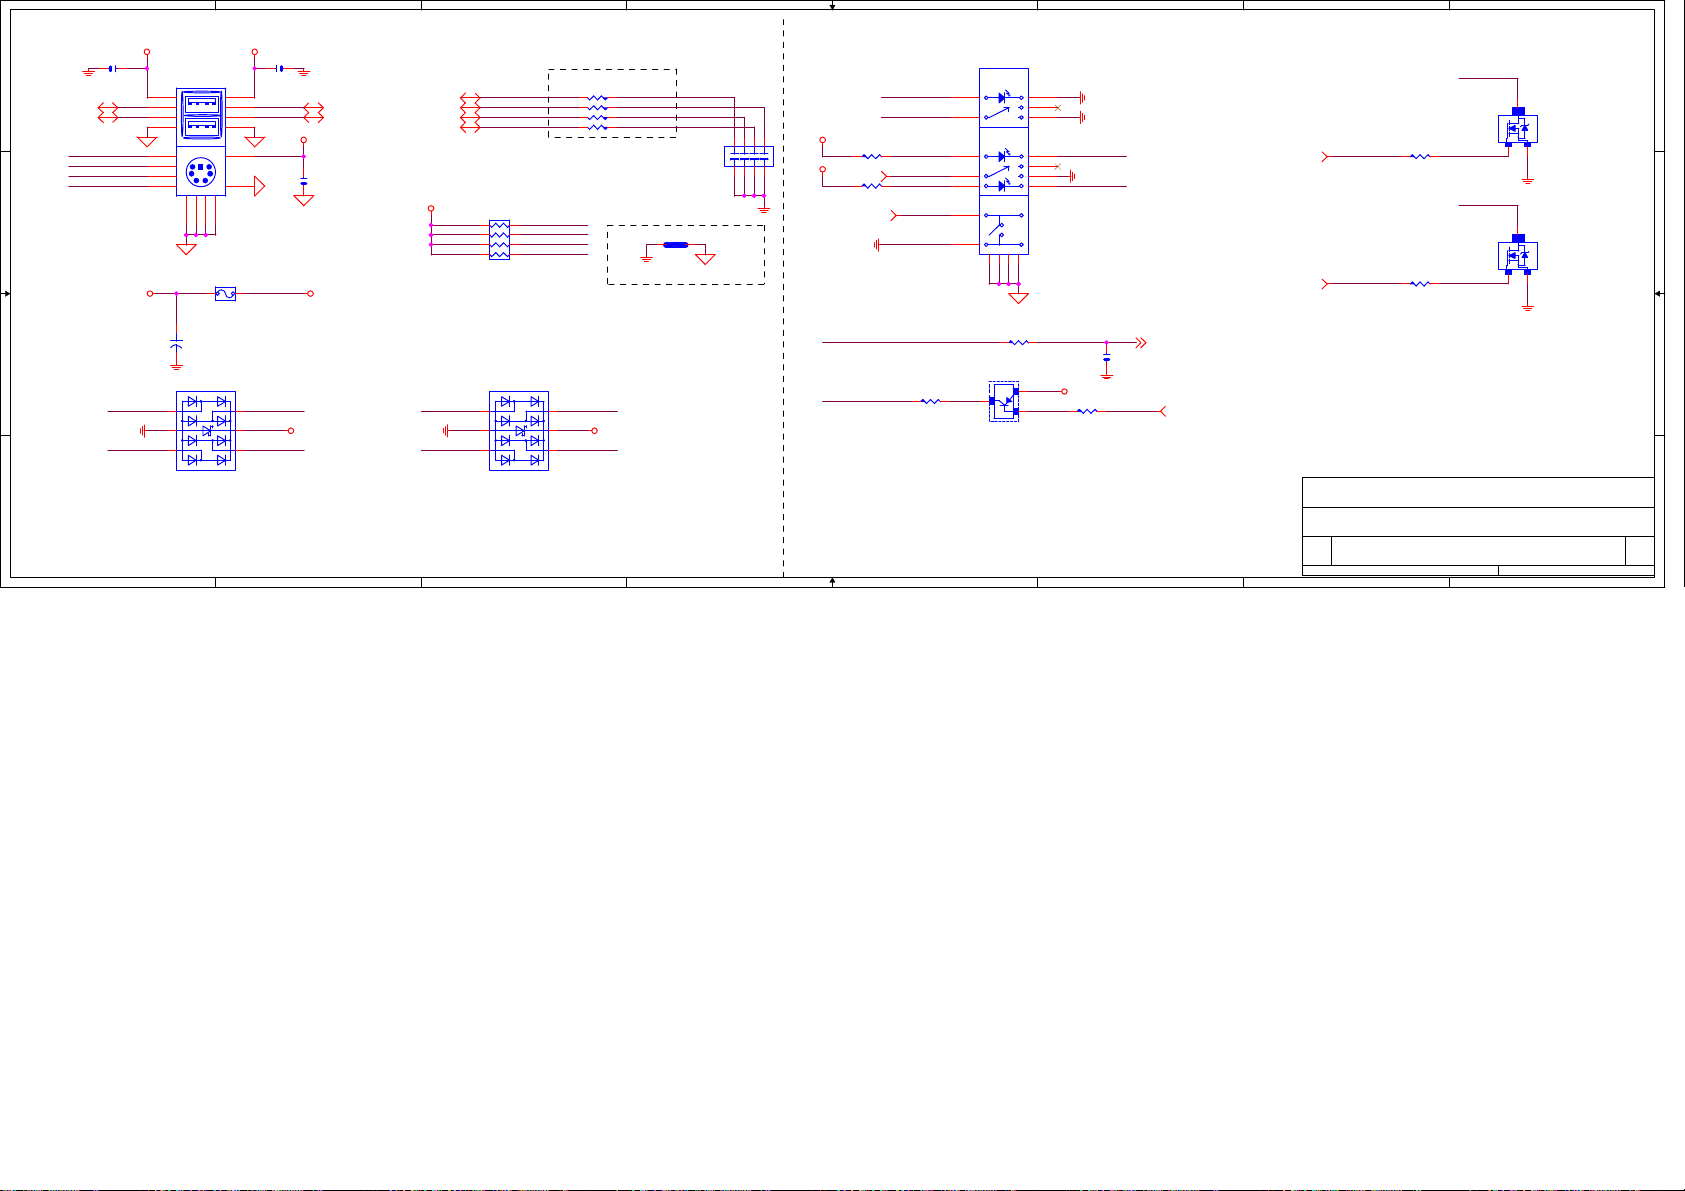Screen dimensions: 1685x1191
Task: Select the base resistor feeding the dashed transistor
Action: (x=930, y=401)
